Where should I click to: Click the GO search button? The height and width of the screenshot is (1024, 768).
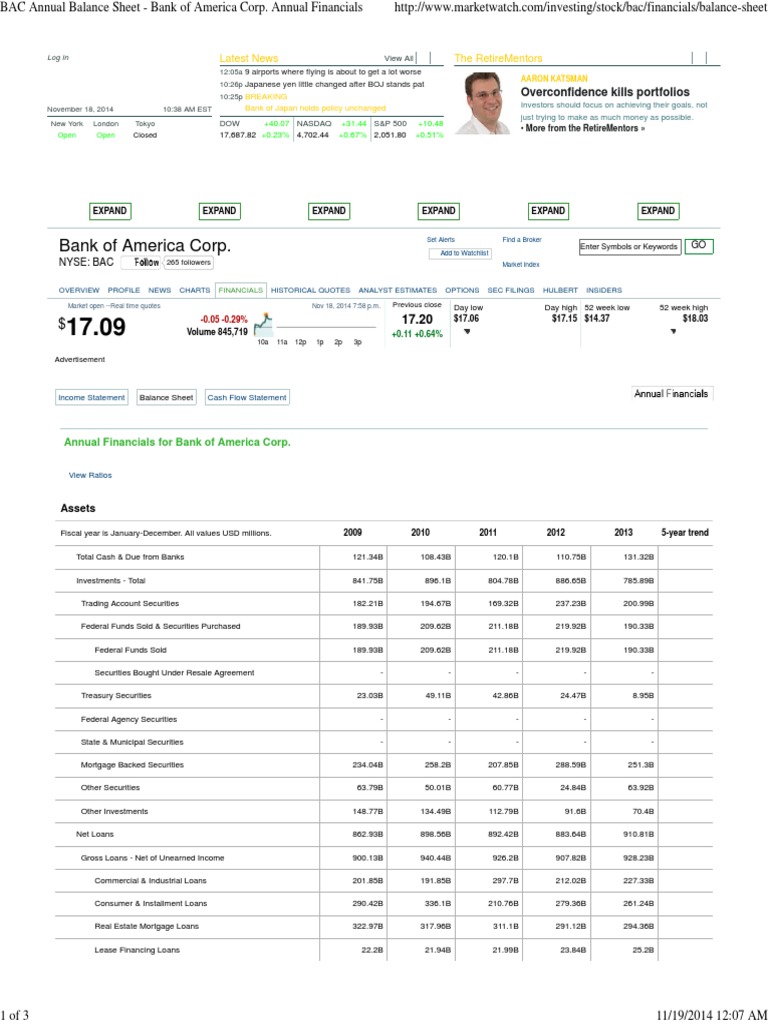click(x=699, y=245)
